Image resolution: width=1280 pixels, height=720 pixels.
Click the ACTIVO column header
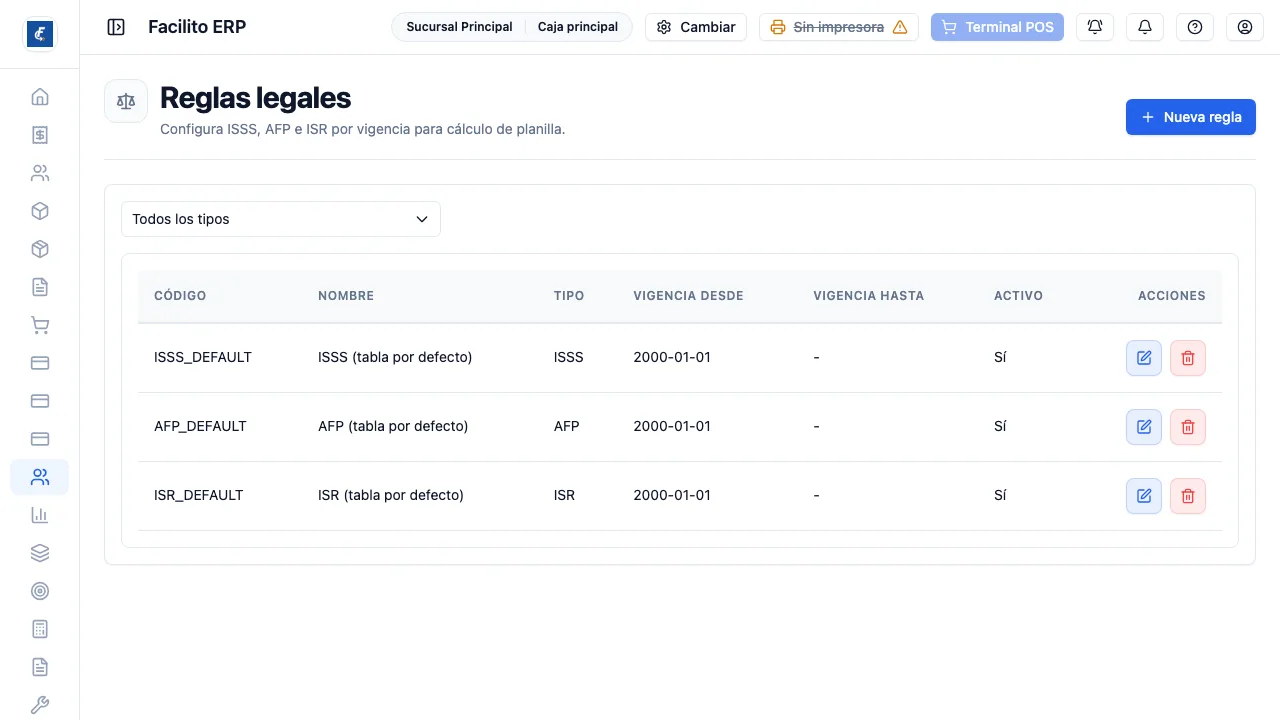click(x=1018, y=296)
